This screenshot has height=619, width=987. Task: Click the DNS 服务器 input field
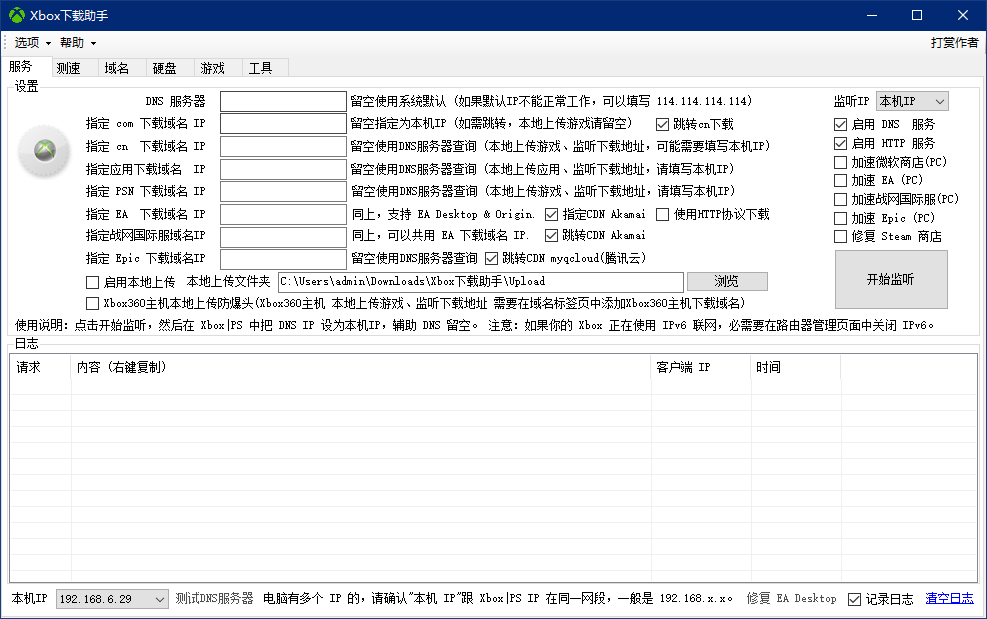[283, 101]
